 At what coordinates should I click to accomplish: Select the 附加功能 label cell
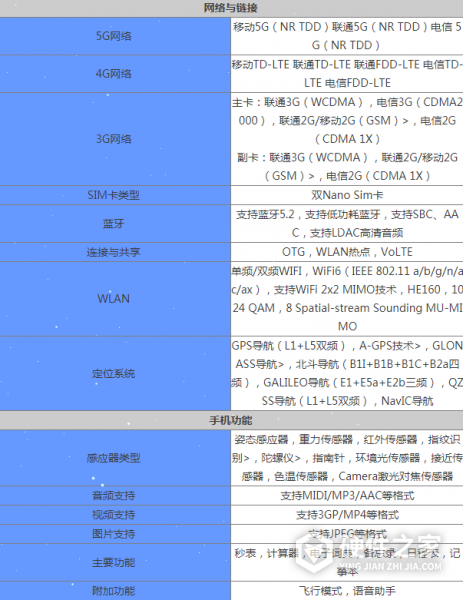(115, 591)
